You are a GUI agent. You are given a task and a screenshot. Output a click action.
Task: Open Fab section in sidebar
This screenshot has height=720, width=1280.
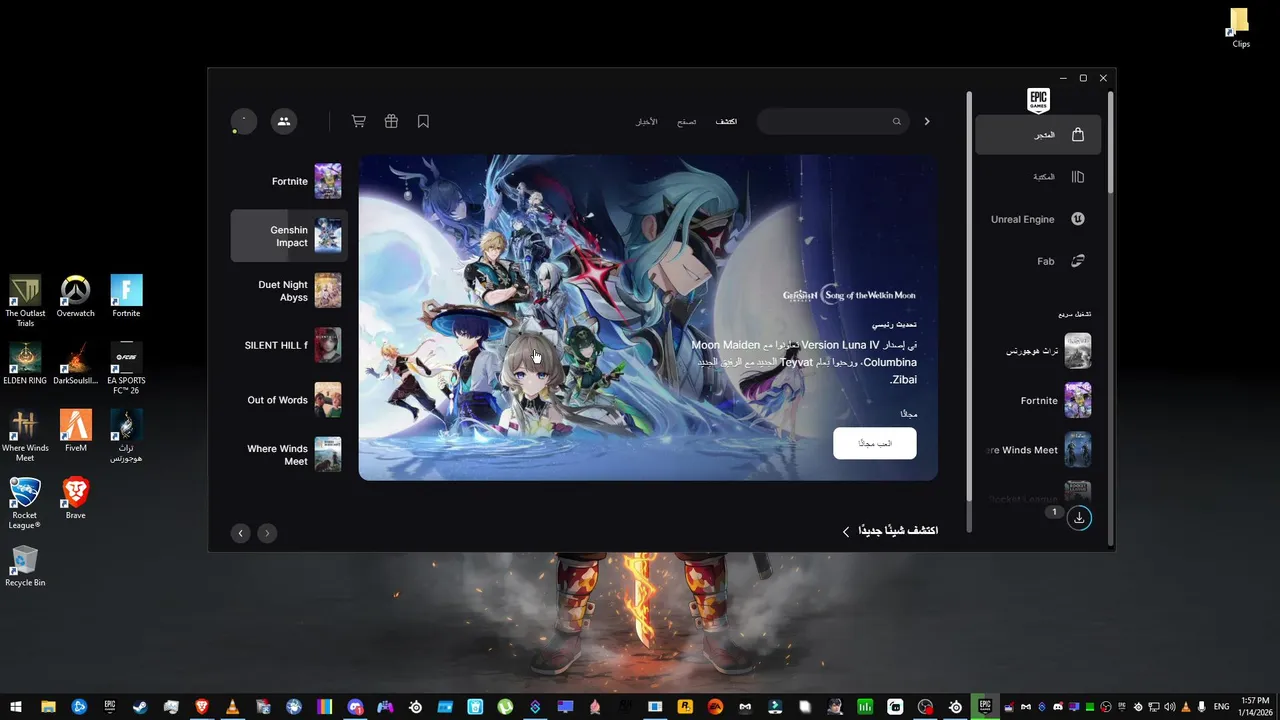coord(1038,261)
